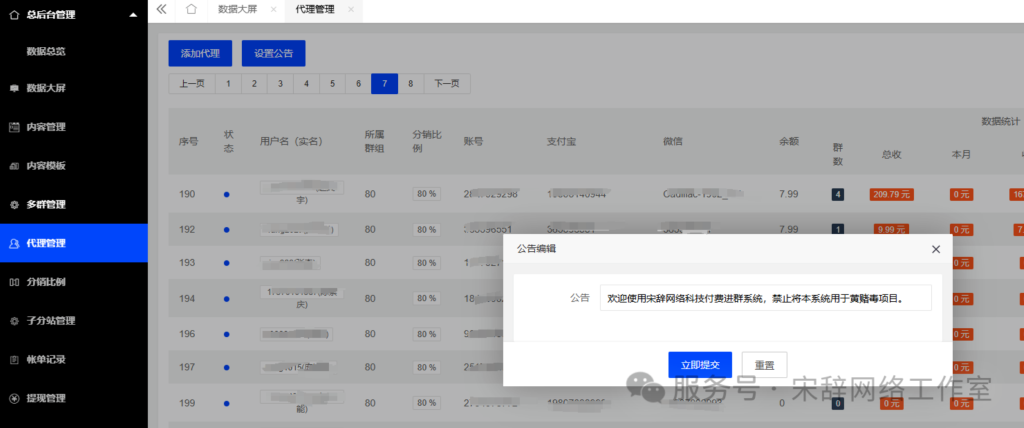Click the 209.79 元 total income badge
1024x428 pixels.
coord(891,194)
